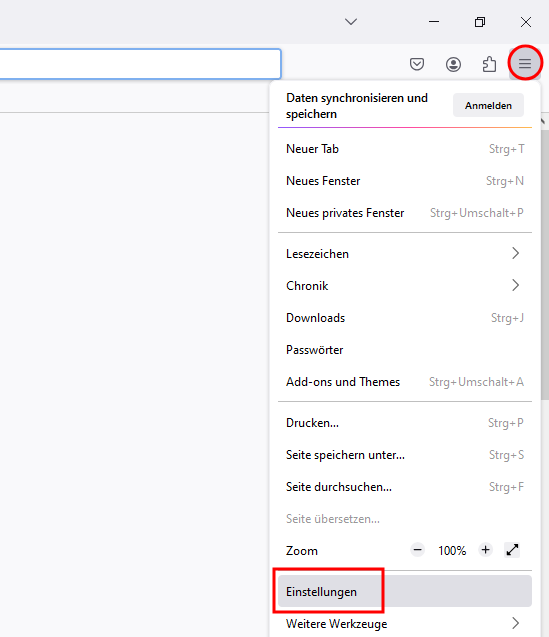Click the Pocket save icon

417,64
